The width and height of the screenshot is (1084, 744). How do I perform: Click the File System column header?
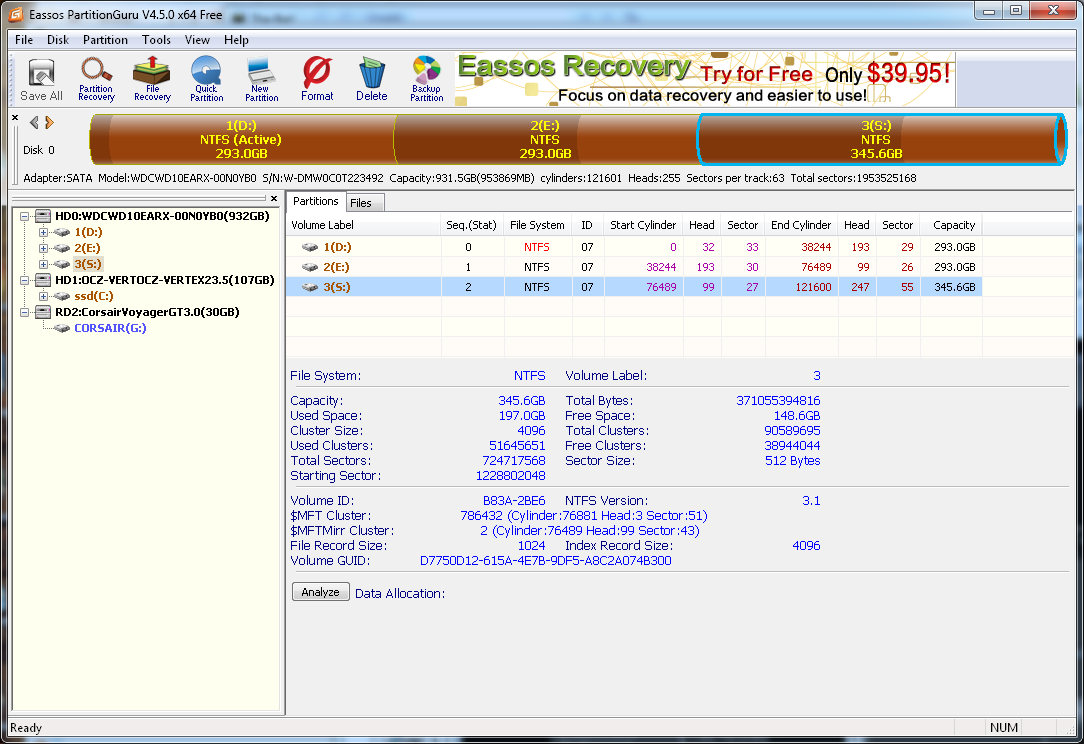coord(537,225)
